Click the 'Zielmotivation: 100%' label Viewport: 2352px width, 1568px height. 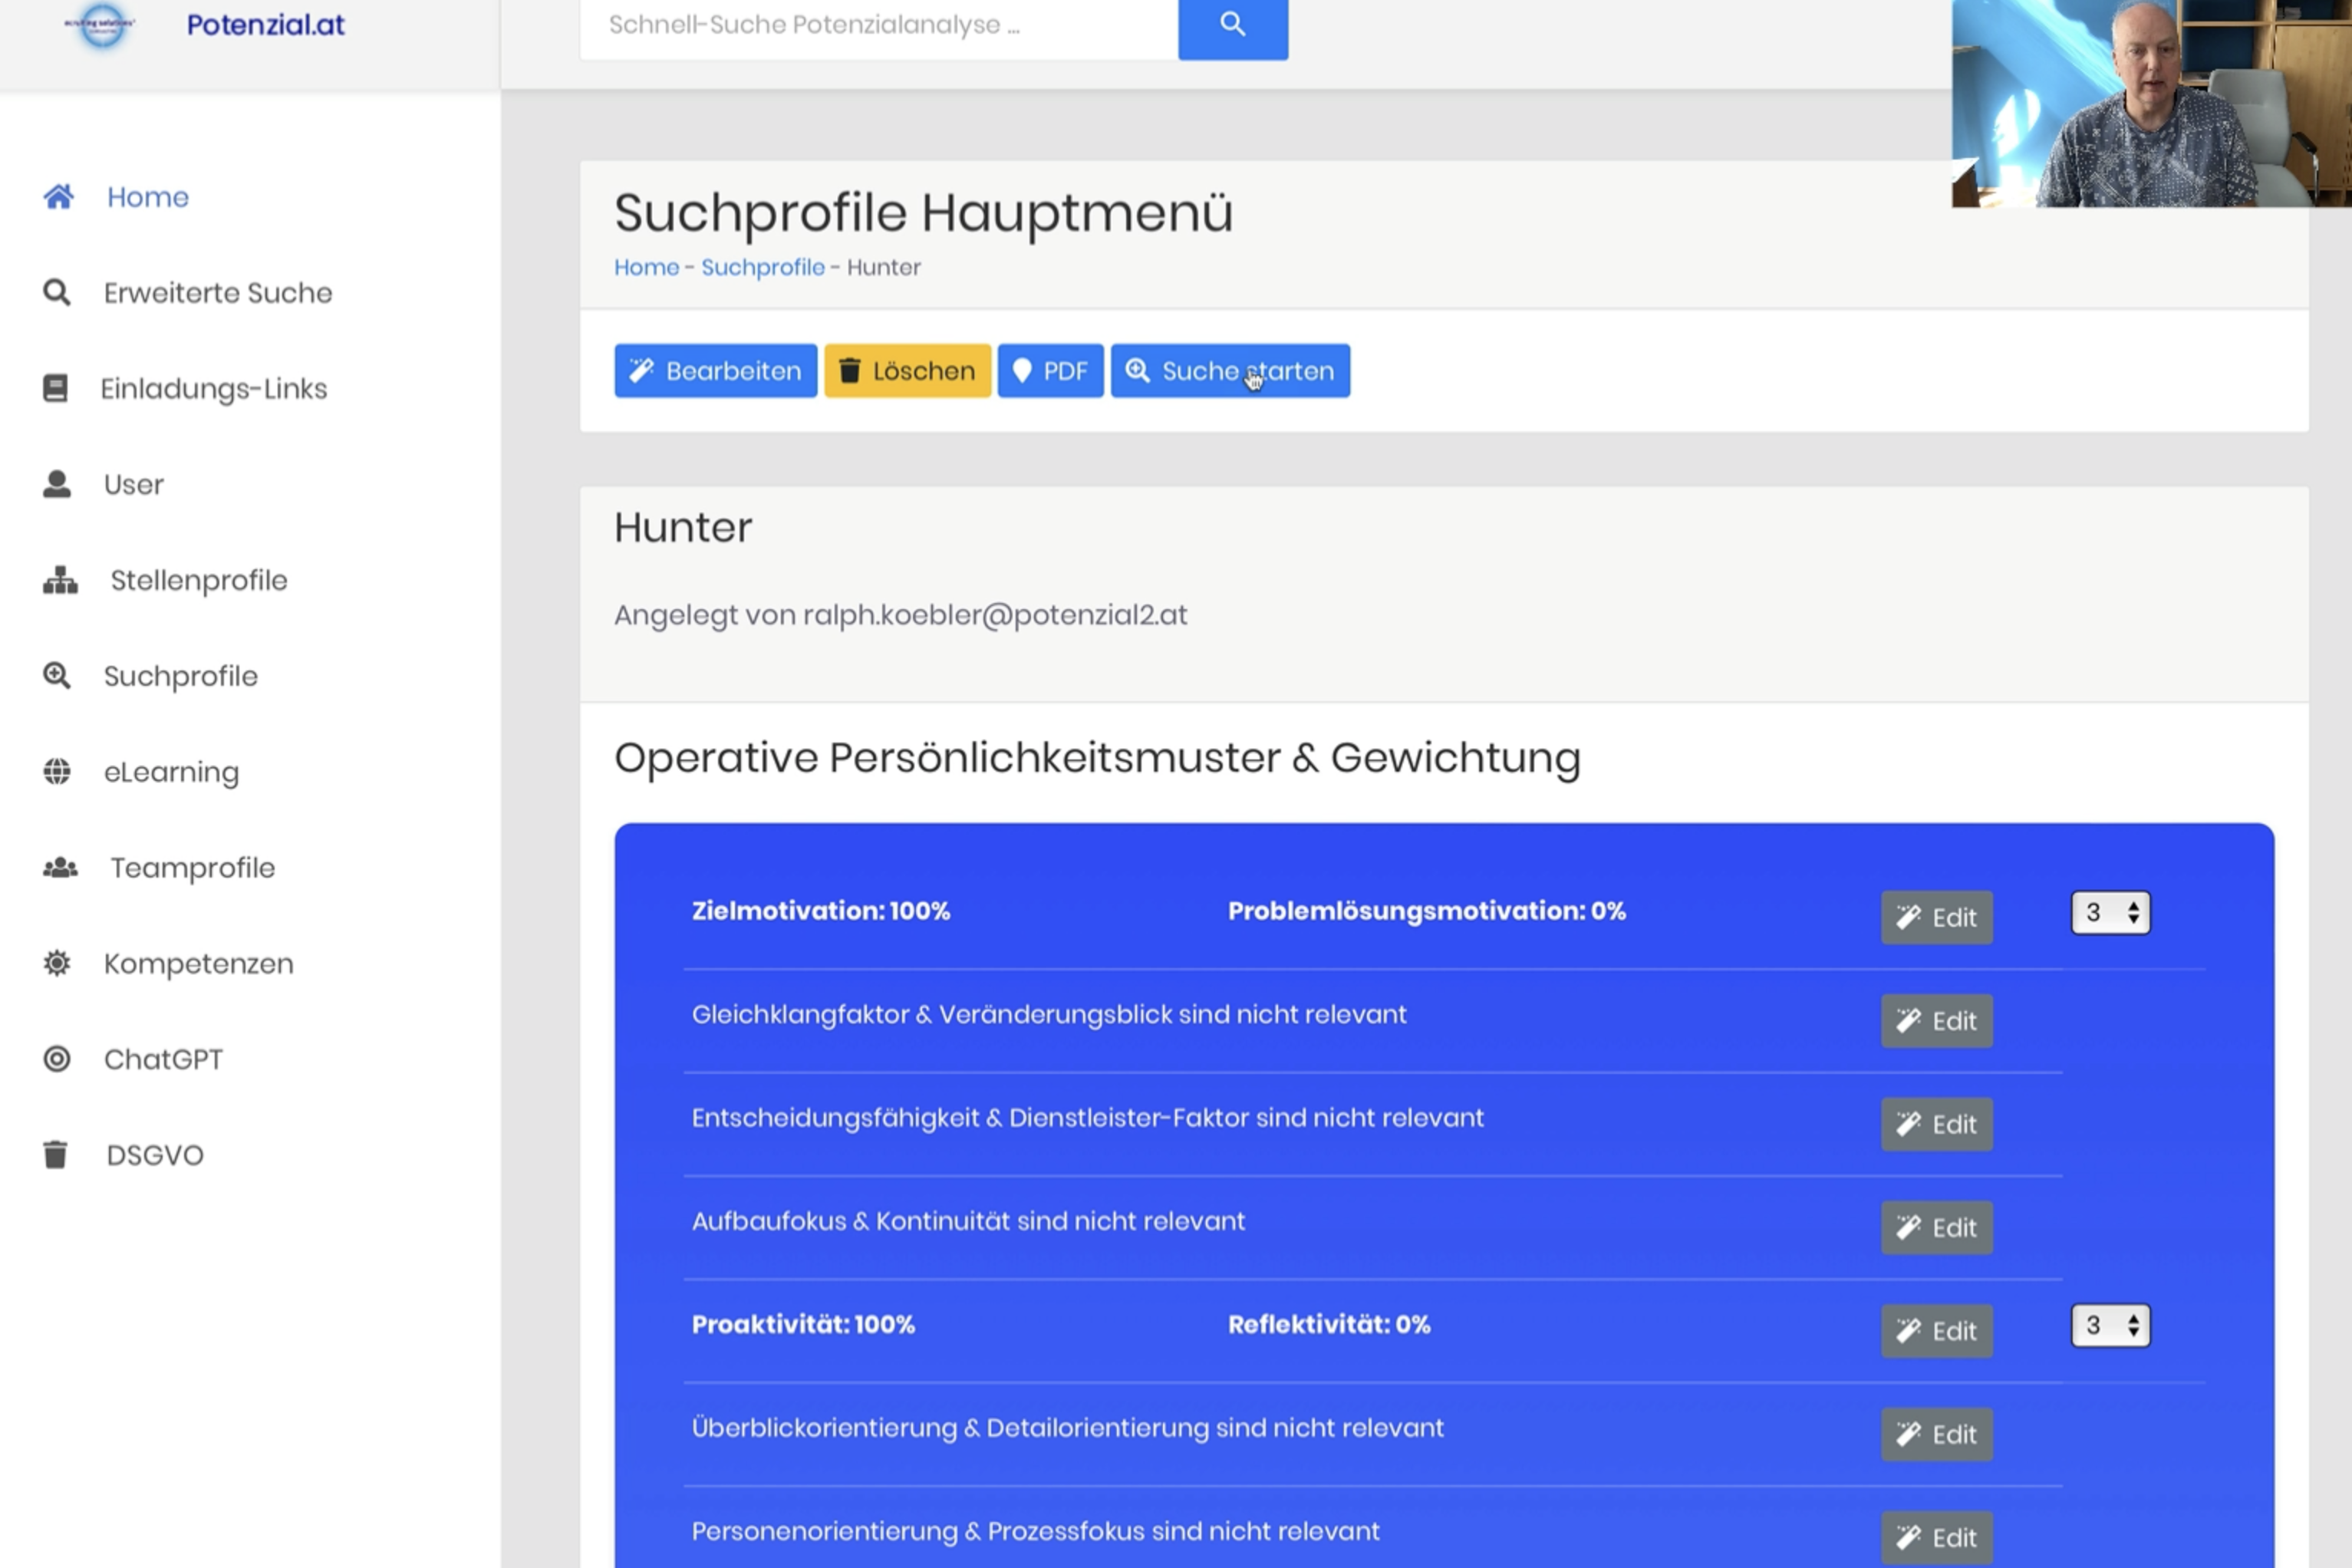tap(821, 911)
